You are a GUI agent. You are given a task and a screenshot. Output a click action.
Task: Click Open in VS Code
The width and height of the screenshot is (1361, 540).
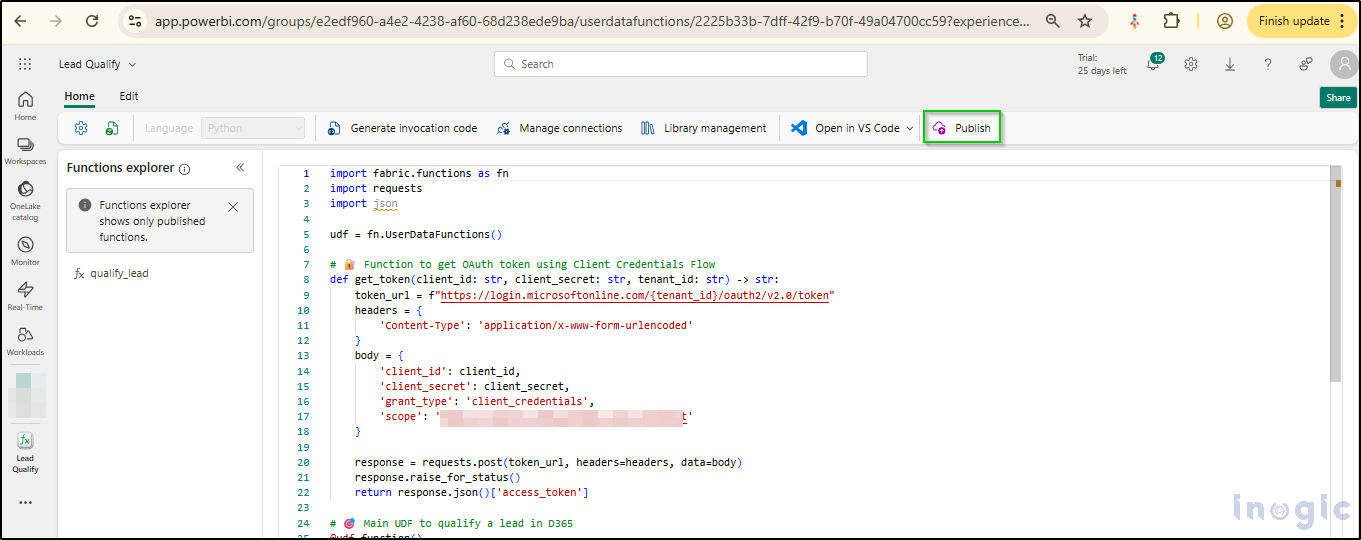coord(845,128)
